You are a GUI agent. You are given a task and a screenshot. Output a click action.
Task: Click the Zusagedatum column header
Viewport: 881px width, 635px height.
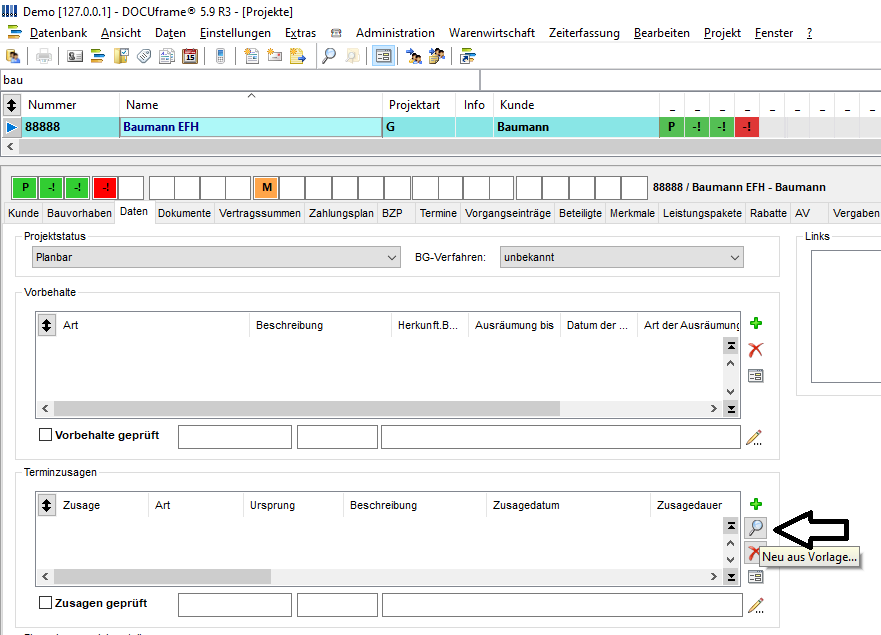(x=567, y=505)
